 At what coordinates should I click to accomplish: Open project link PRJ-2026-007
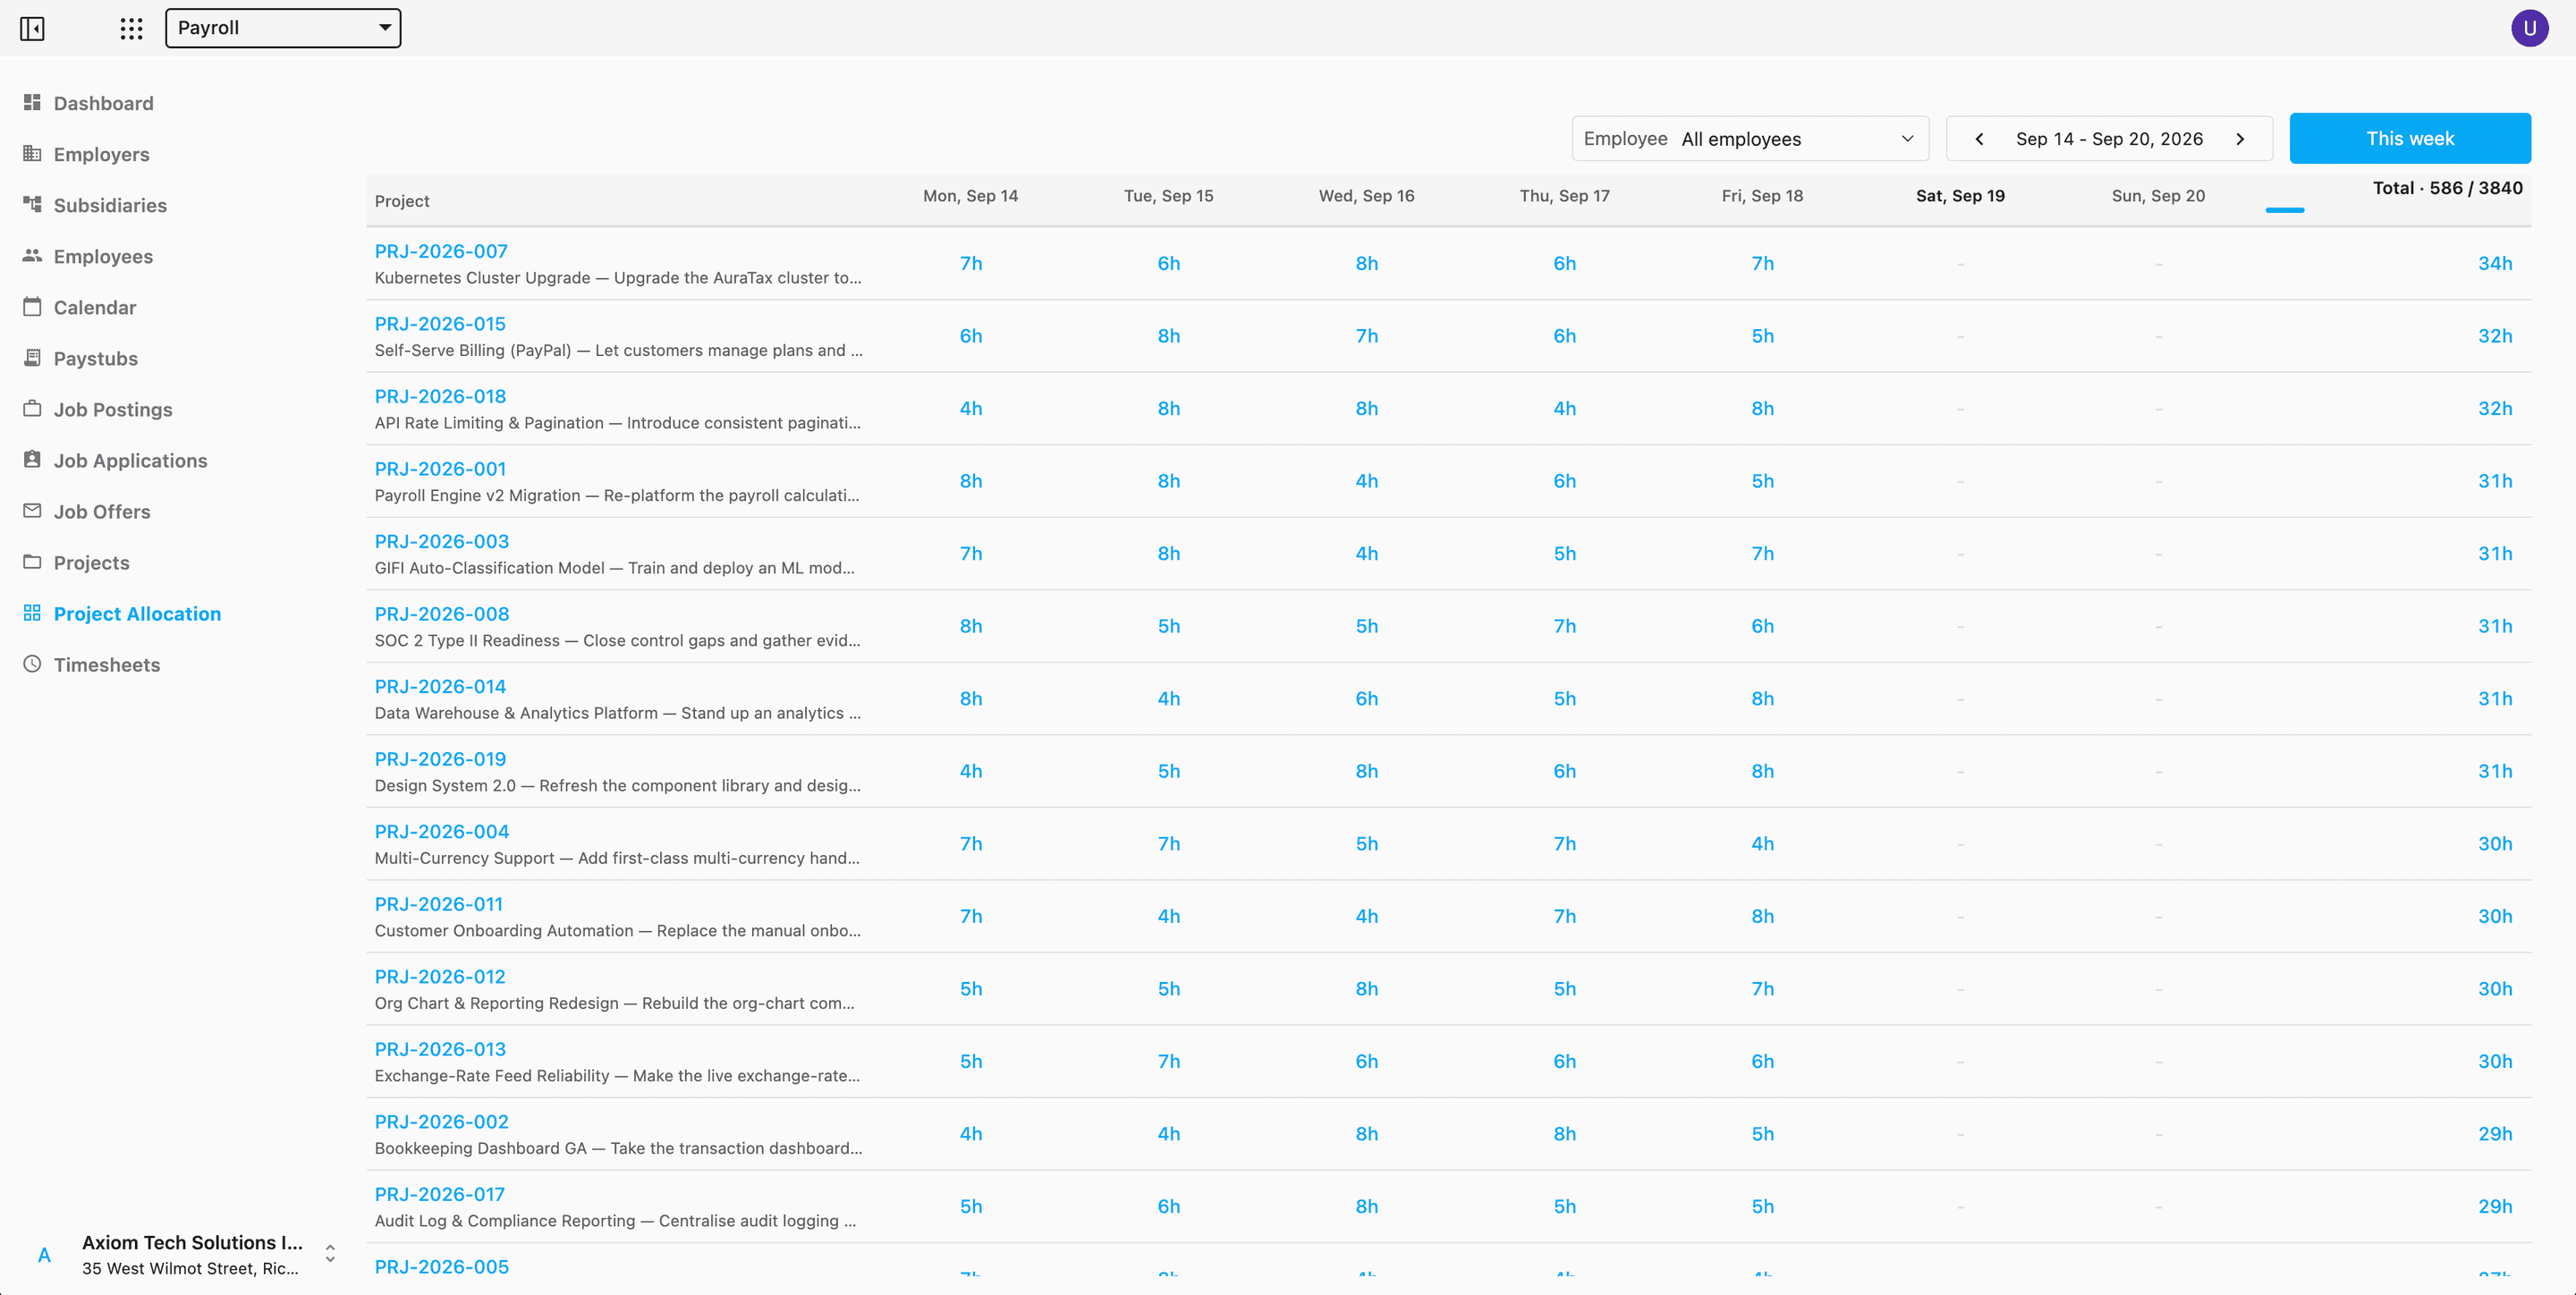pos(441,251)
